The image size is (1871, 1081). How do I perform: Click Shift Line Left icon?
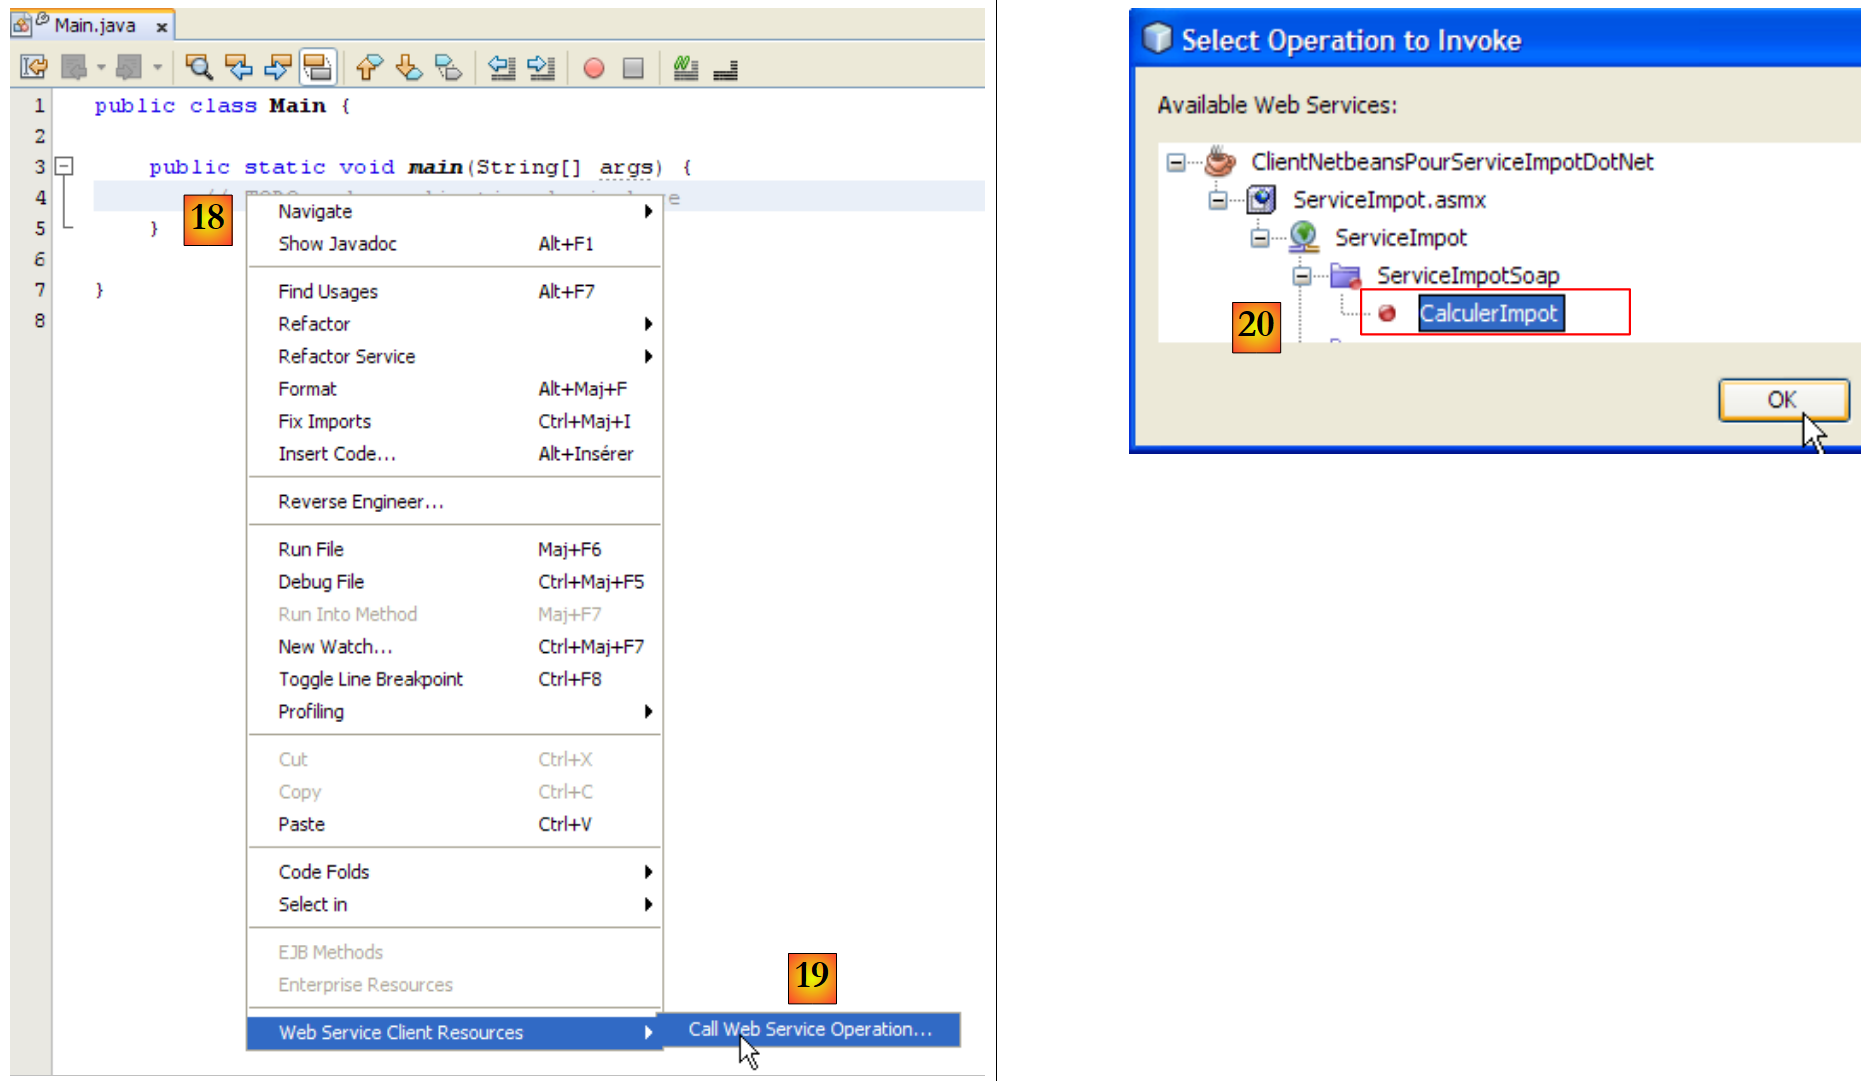point(501,68)
